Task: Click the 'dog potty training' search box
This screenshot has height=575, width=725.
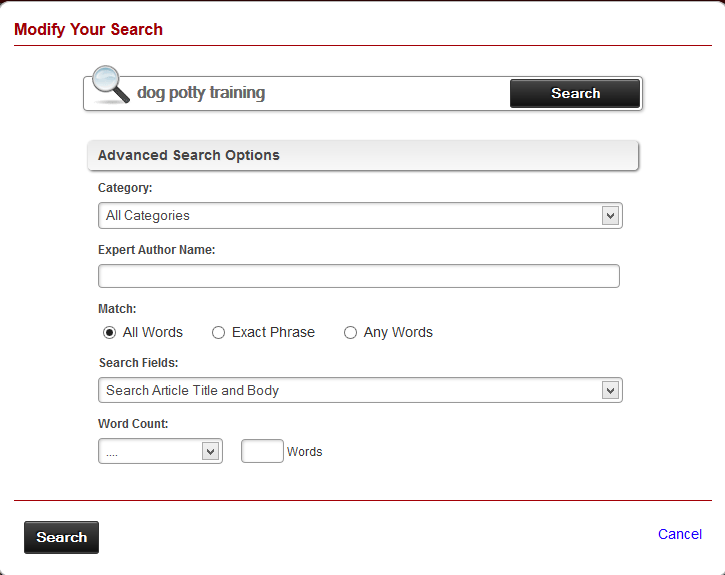Action: pos(320,93)
